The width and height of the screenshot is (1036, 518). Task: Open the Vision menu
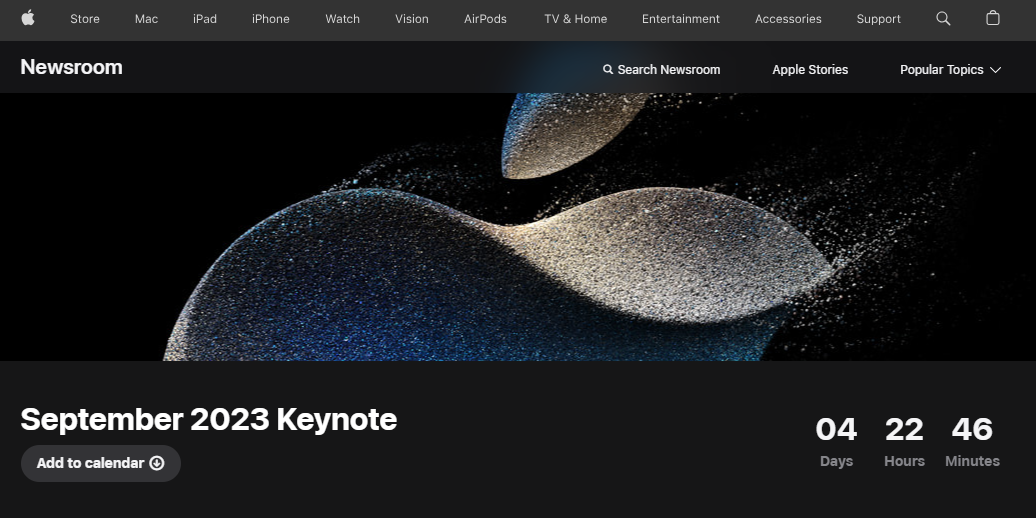[x=412, y=19]
